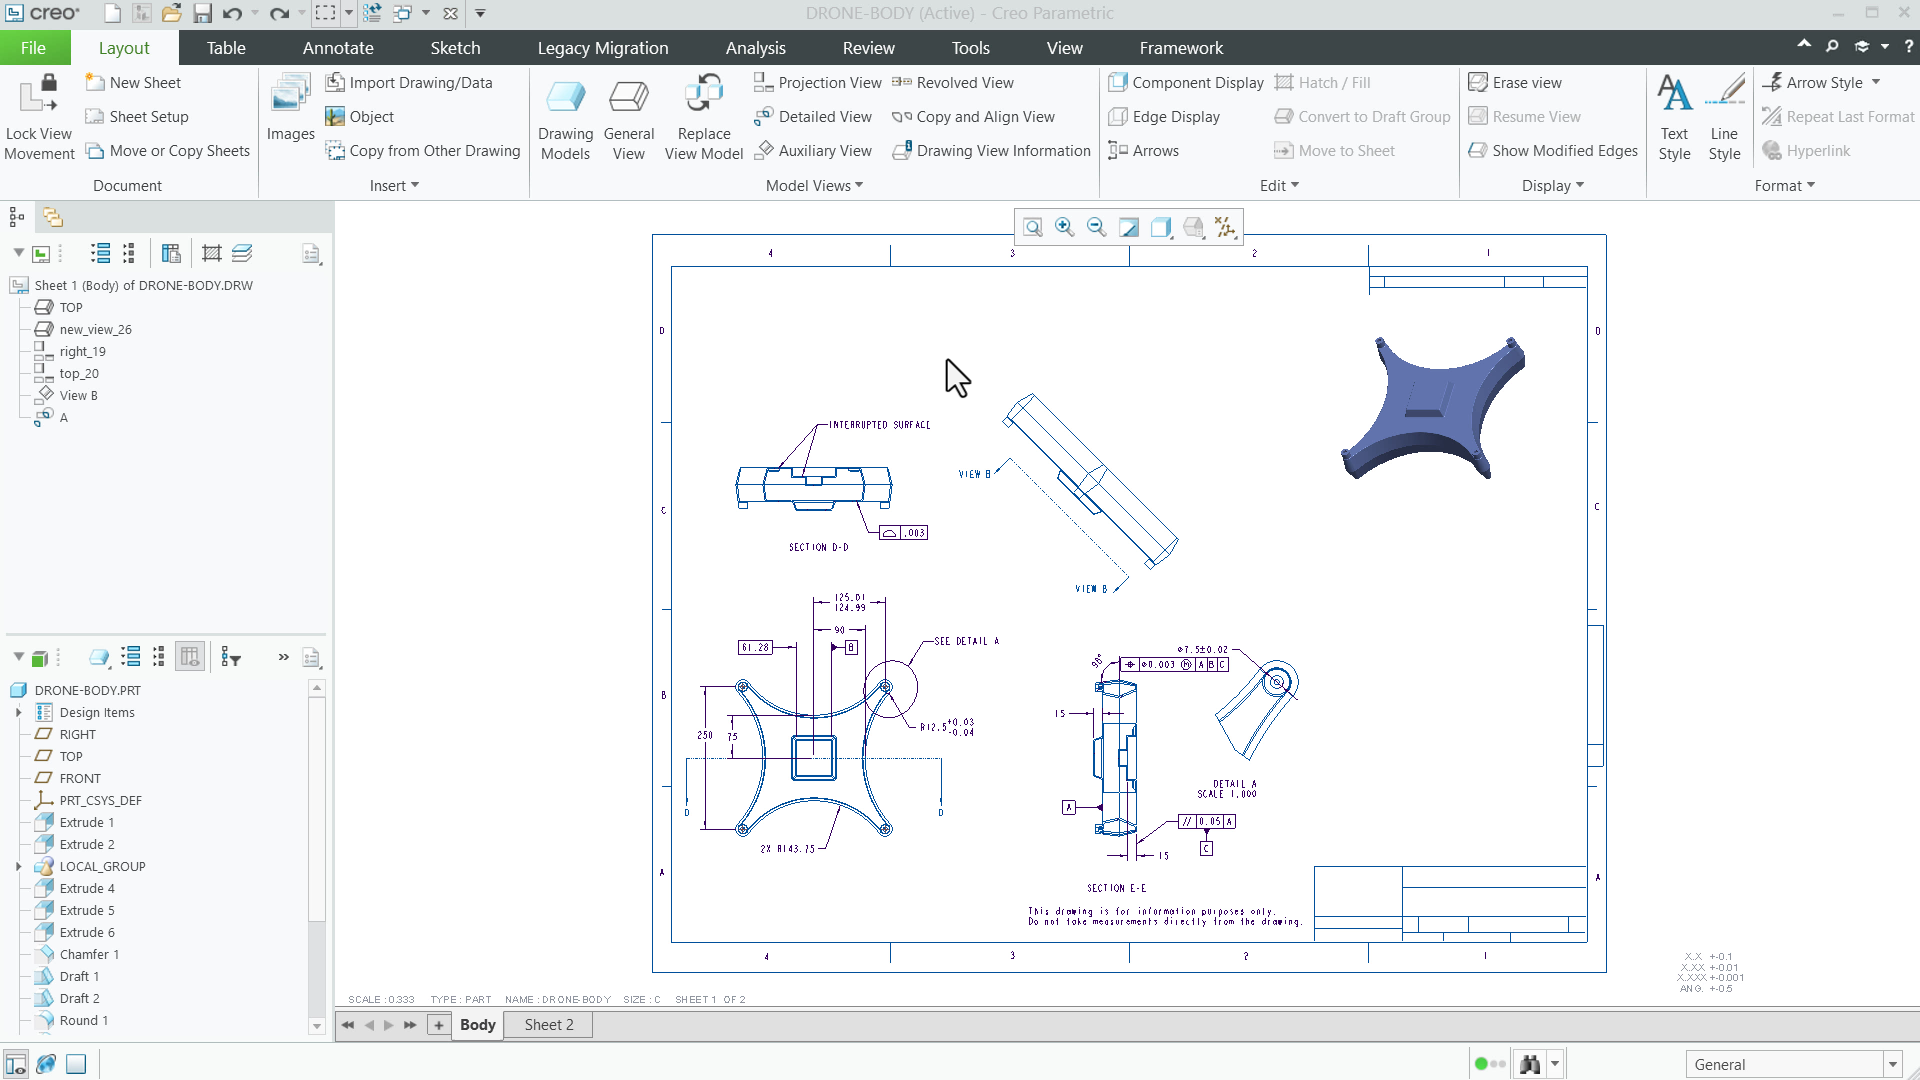Click Sheet Setup button
Screen dimensions: 1920x1080
pyautogui.click(x=137, y=117)
